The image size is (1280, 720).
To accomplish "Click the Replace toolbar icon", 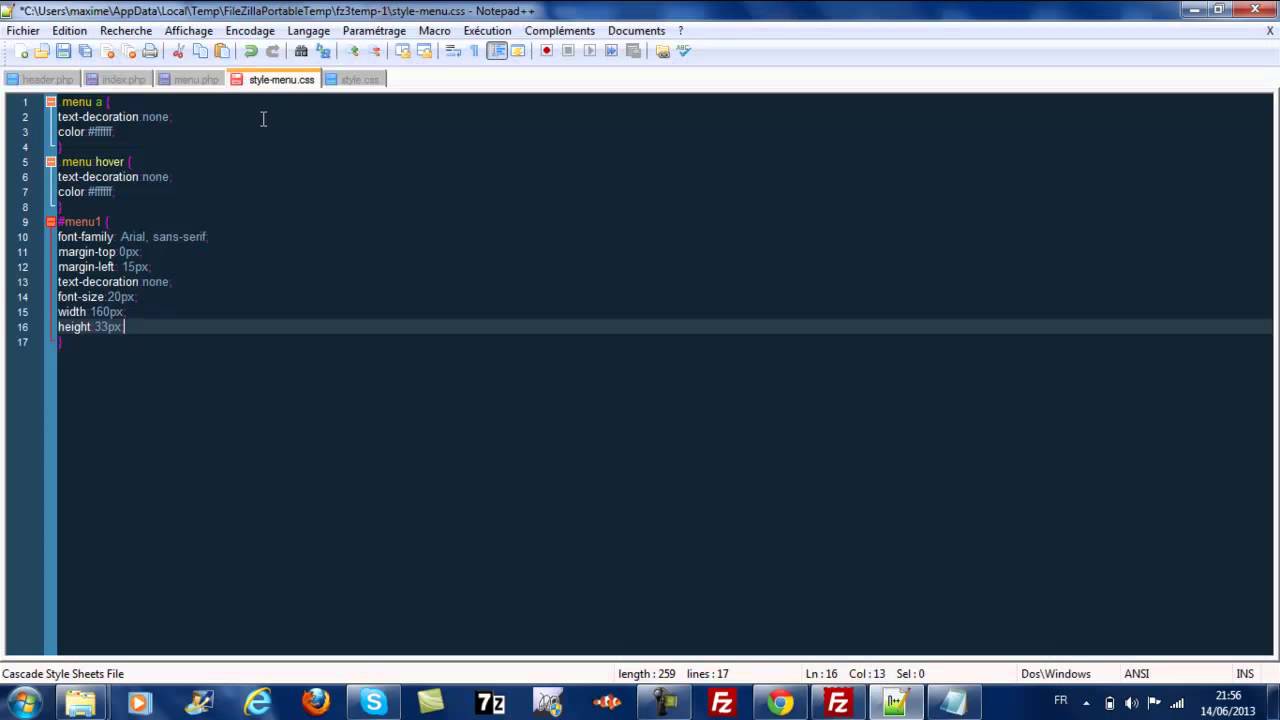I will 322,51.
